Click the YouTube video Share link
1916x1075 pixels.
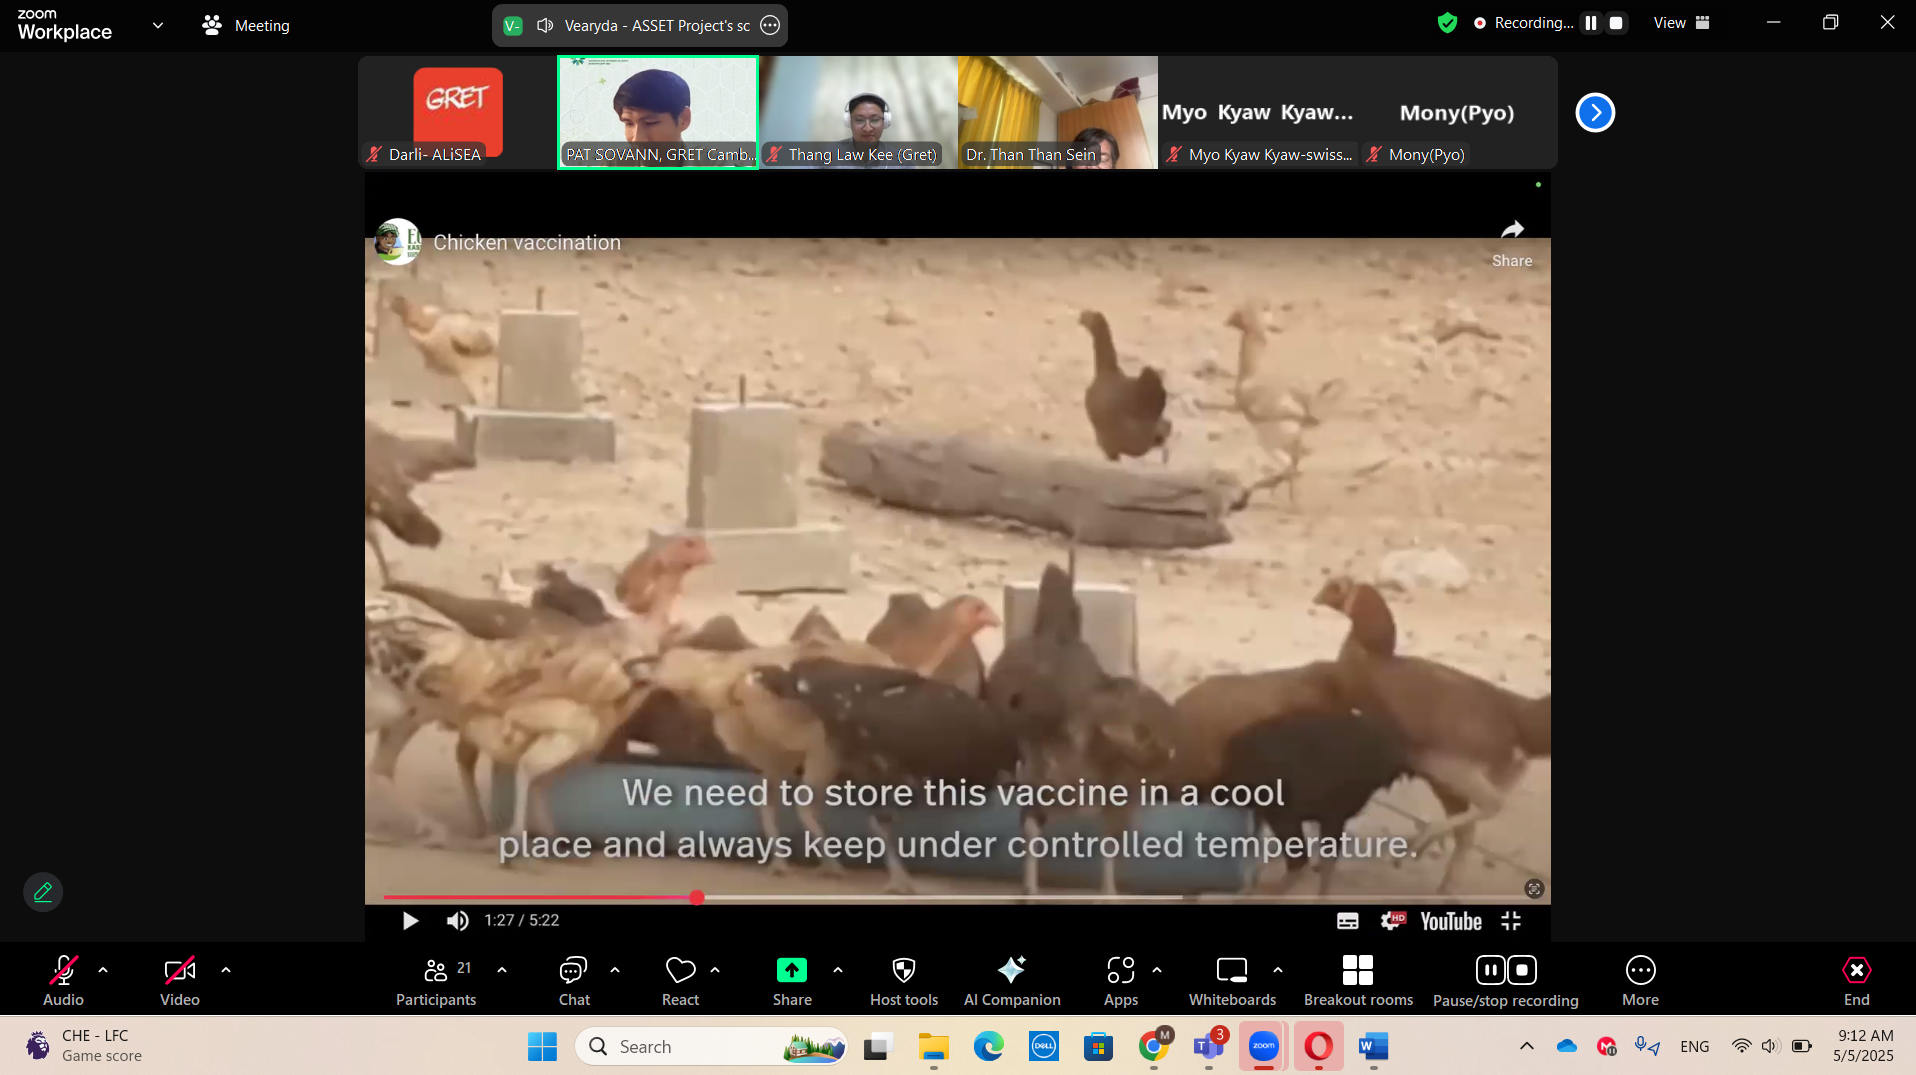pos(1511,242)
